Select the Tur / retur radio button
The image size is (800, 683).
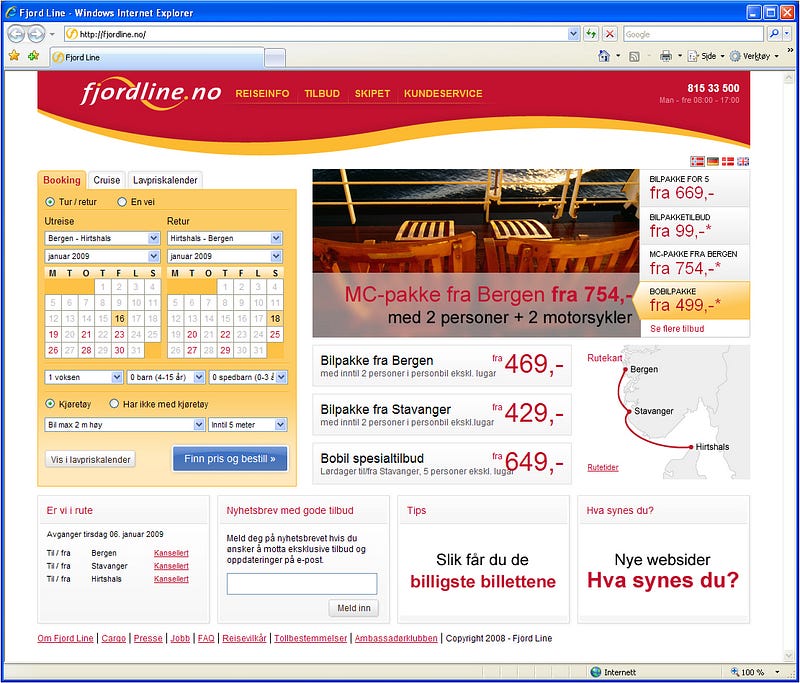point(49,202)
